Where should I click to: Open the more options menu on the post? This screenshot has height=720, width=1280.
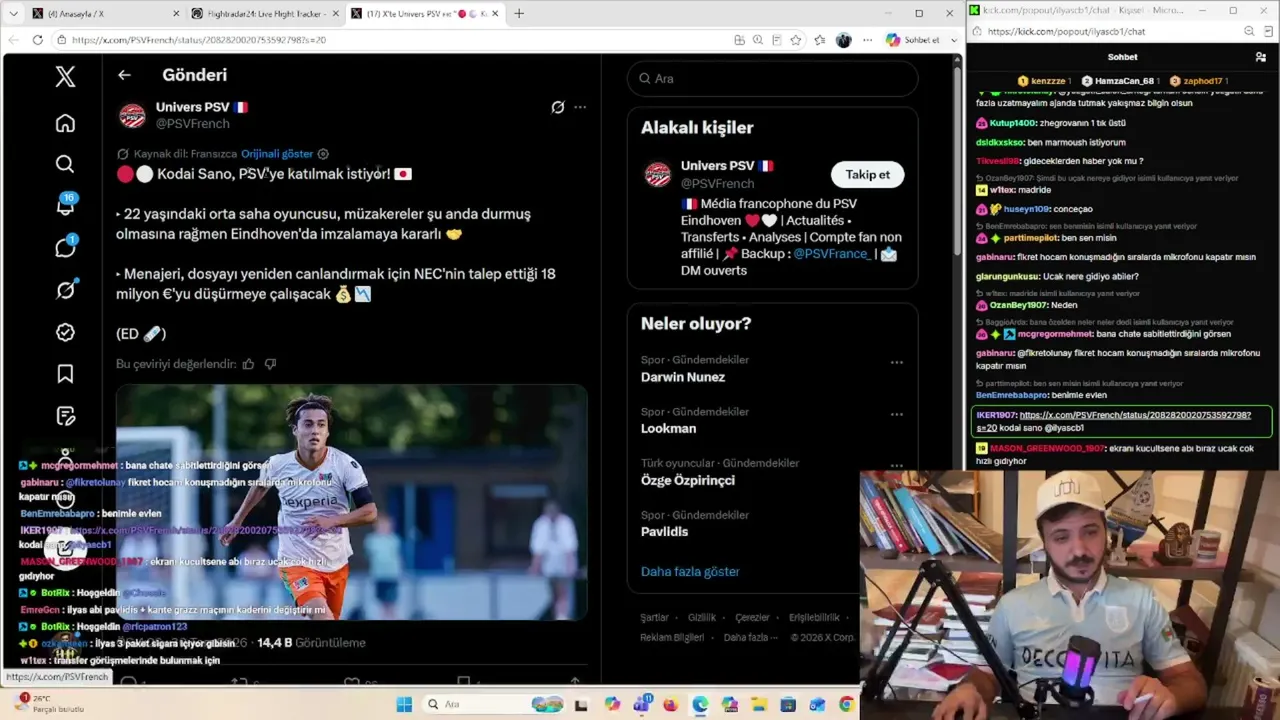click(580, 107)
